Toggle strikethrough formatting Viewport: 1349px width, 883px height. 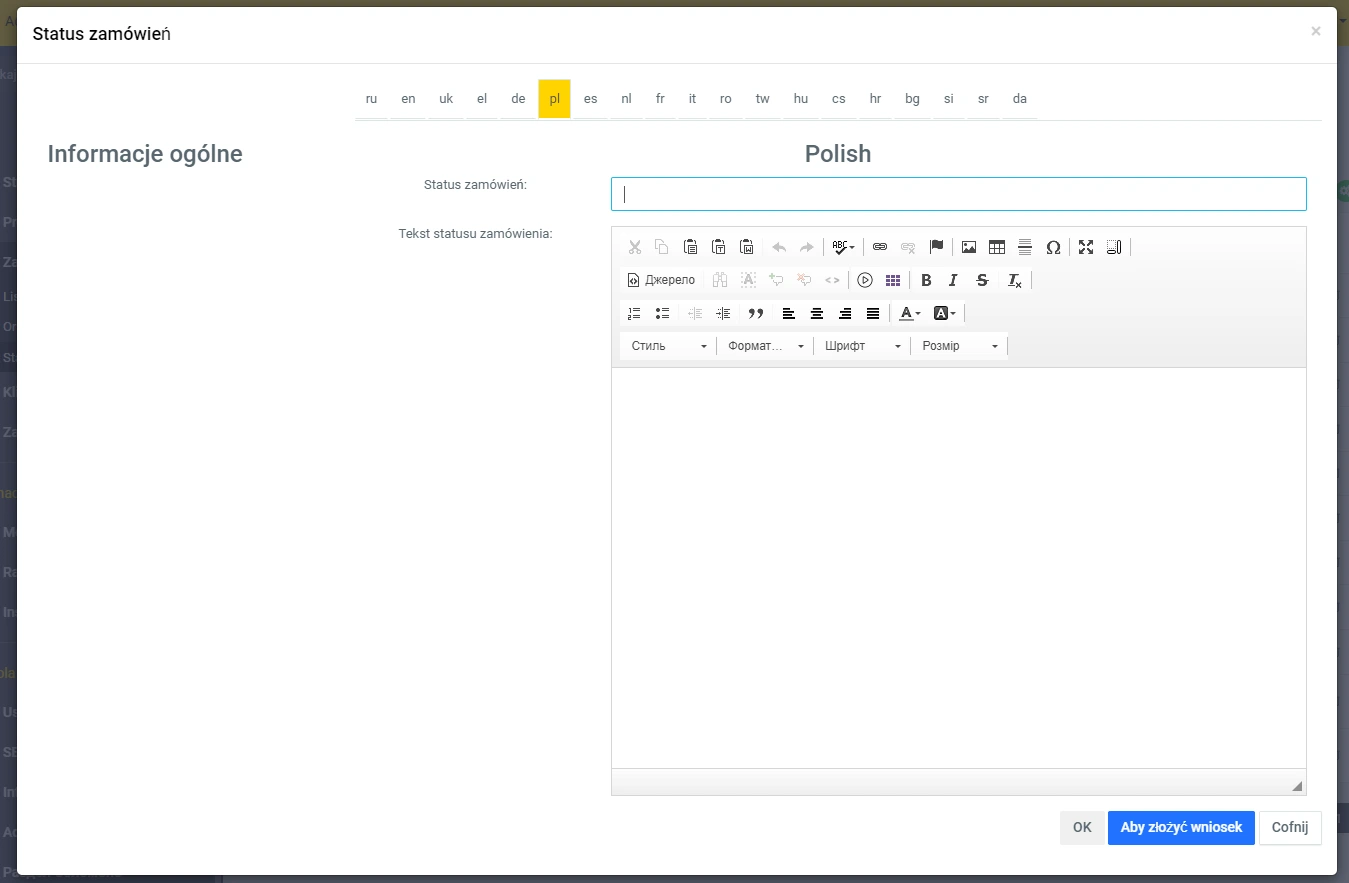(x=982, y=280)
